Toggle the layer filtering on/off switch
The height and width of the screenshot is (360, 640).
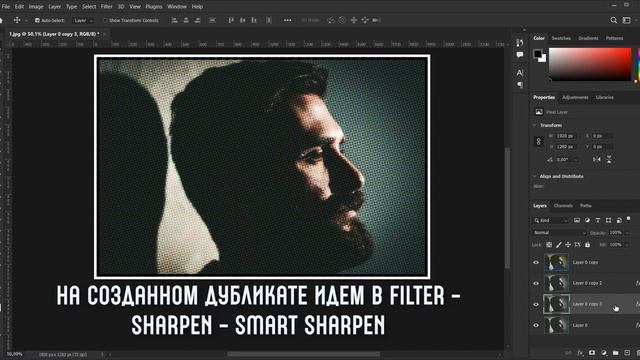click(x=629, y=220)
